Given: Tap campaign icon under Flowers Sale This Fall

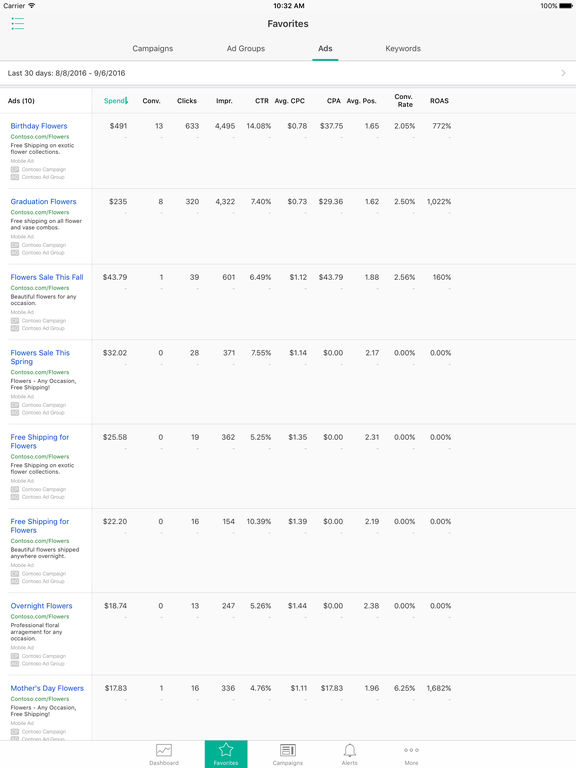Looking at the screenshot, I should click(15, 320).
